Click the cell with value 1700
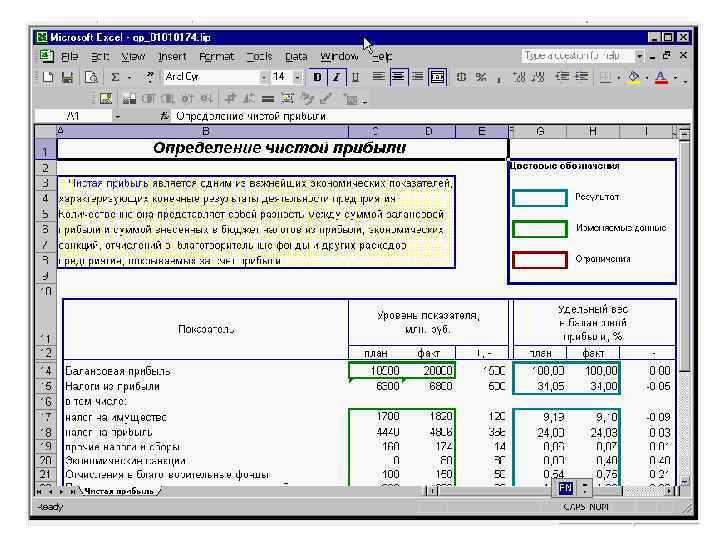The image size is (720, 540). [x=376, y=416]
